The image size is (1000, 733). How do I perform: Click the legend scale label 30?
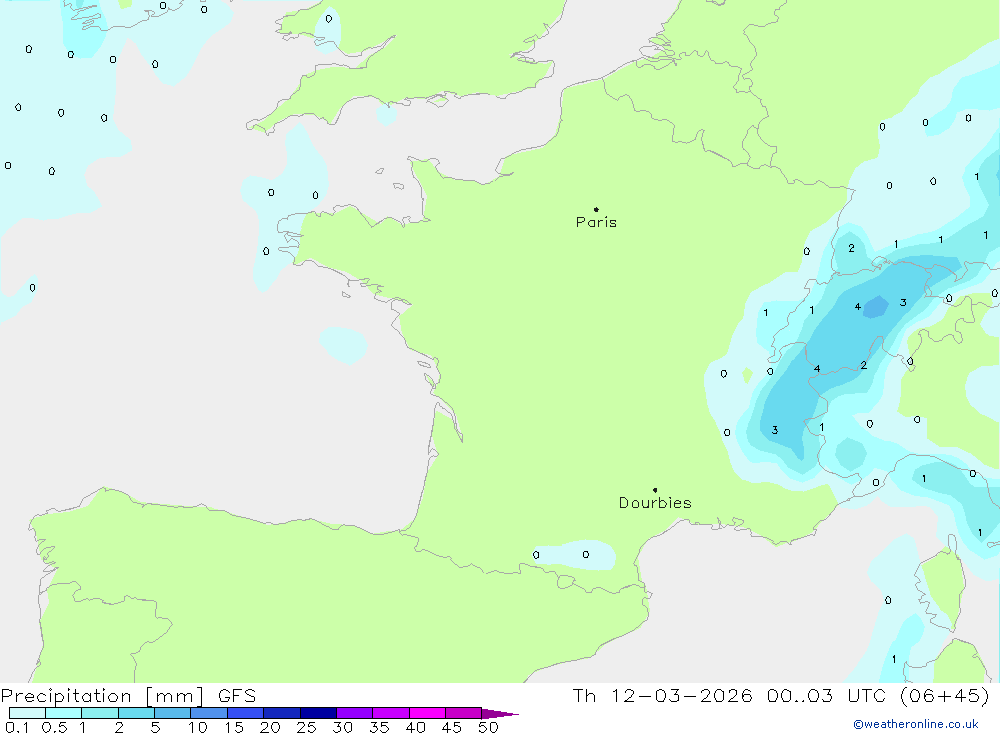point(343,727)
